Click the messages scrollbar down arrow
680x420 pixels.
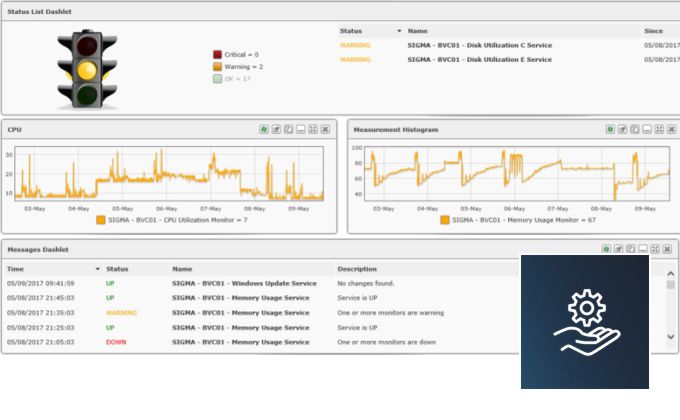[x=670, y=337]
